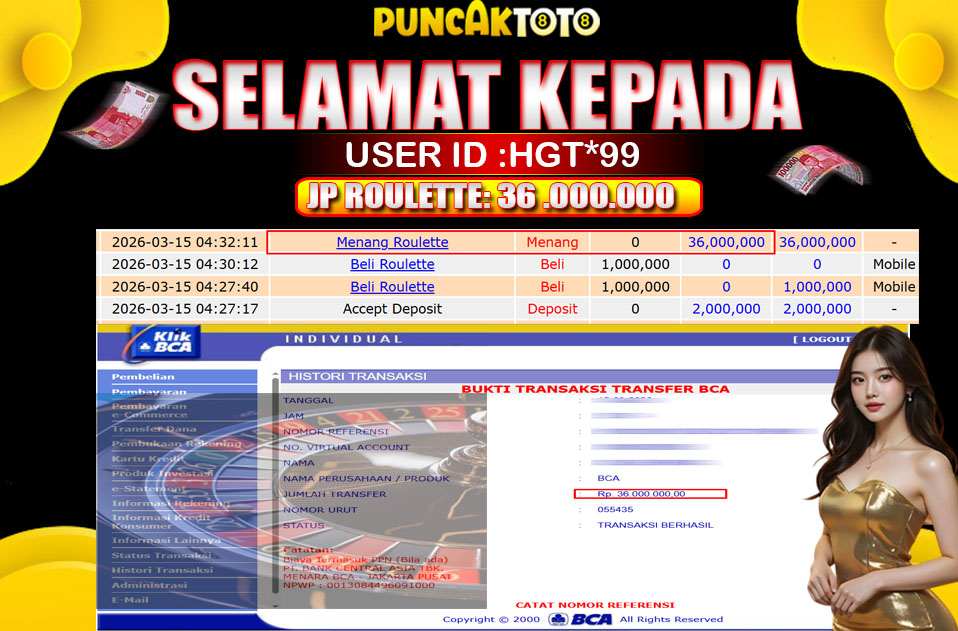Open Informasi Lainnya sidebar item
Viewport: 958px width, 631px height.
tap(166, 540)
